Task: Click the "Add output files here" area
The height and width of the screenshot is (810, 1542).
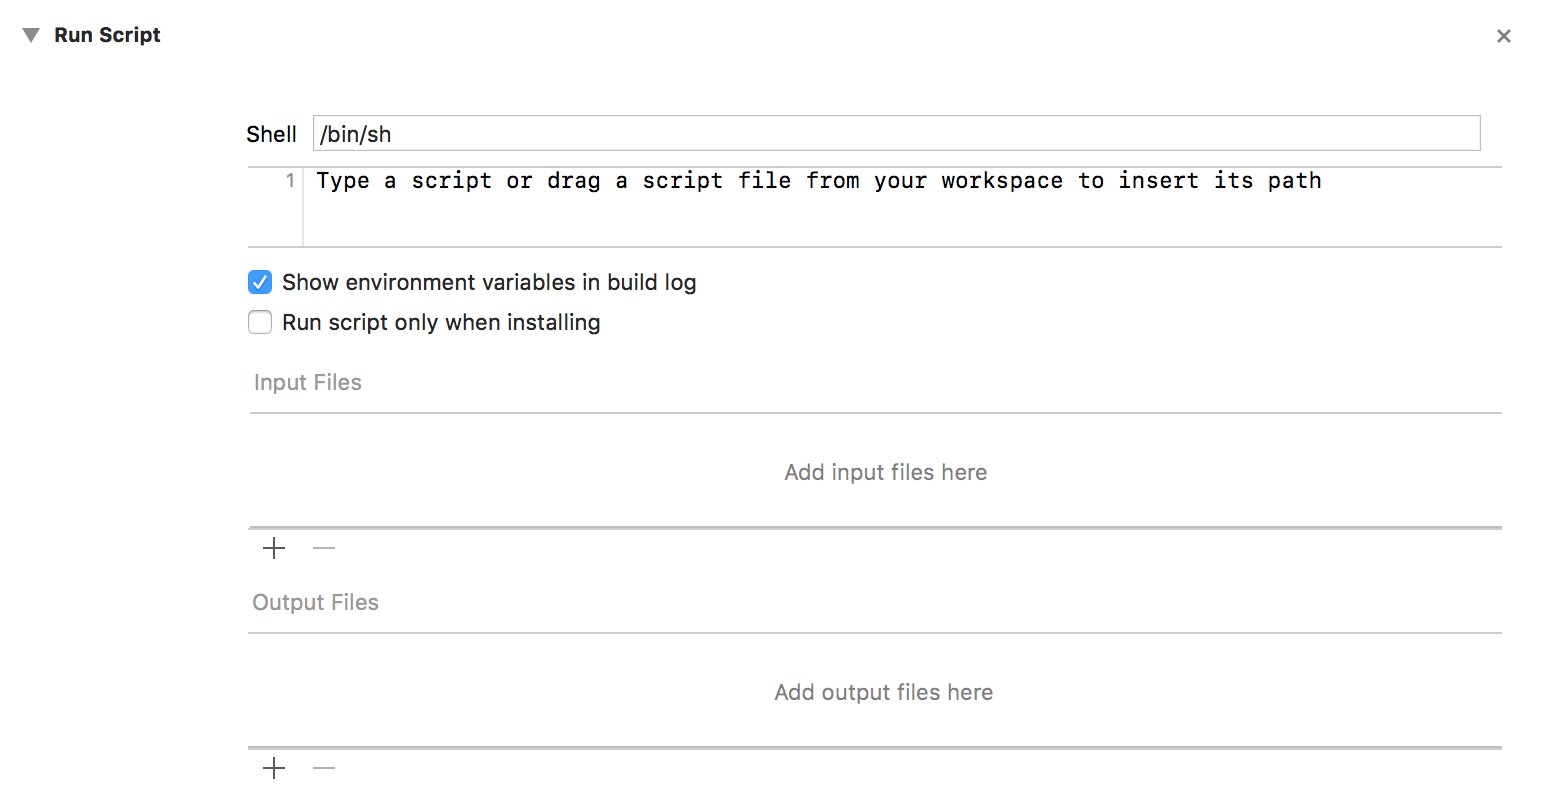Action: click(883, 691)
